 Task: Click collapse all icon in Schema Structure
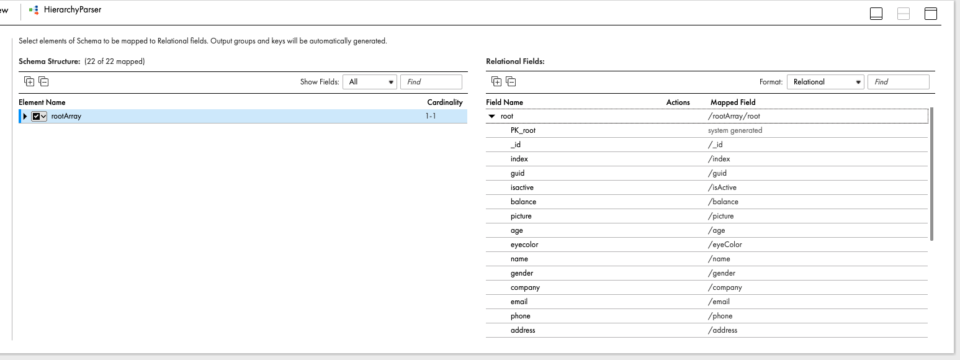[43, 81]
